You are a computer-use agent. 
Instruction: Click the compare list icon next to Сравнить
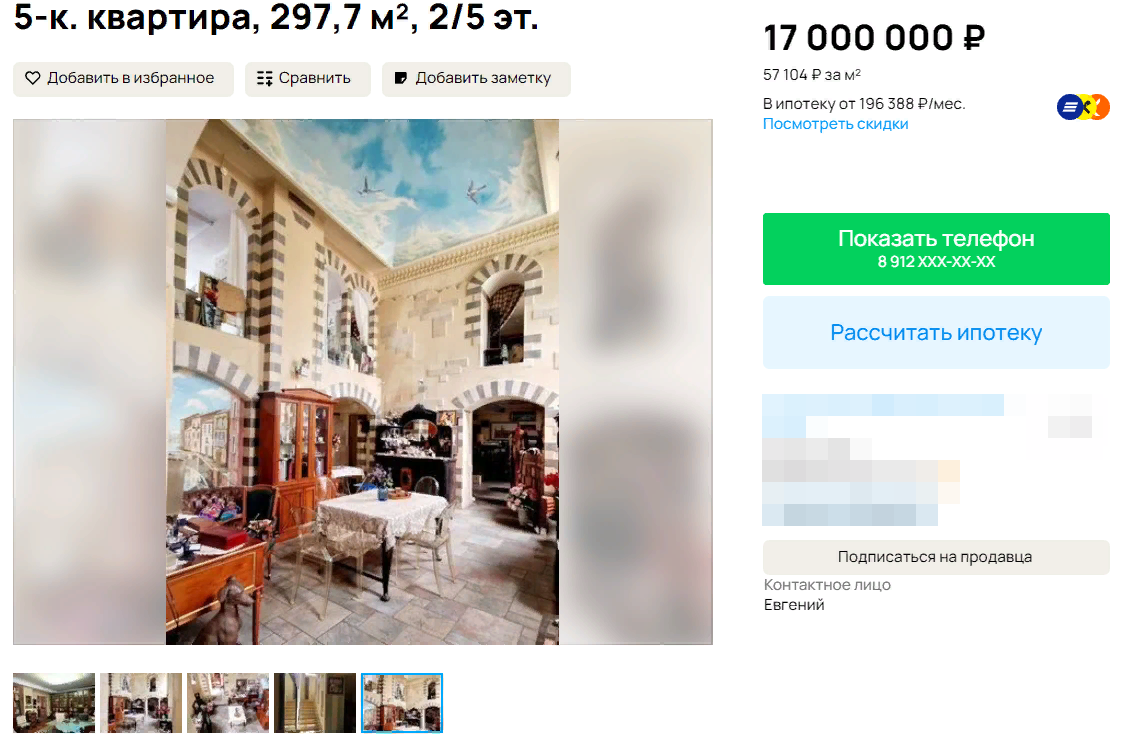coord(265,78)
